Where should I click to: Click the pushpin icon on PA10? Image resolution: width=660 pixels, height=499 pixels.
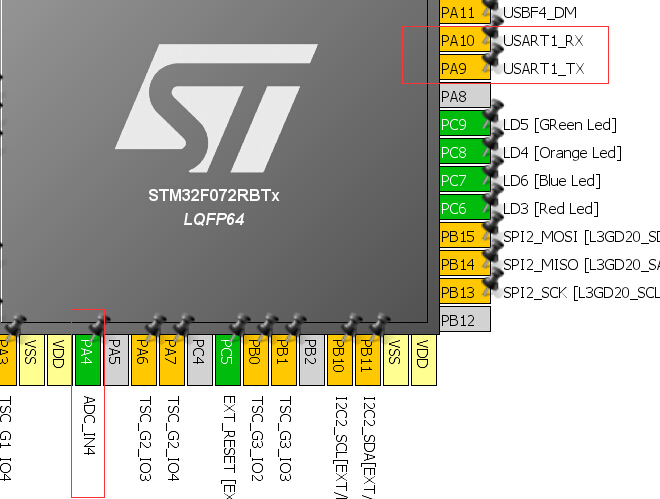(x=491, y=32)
